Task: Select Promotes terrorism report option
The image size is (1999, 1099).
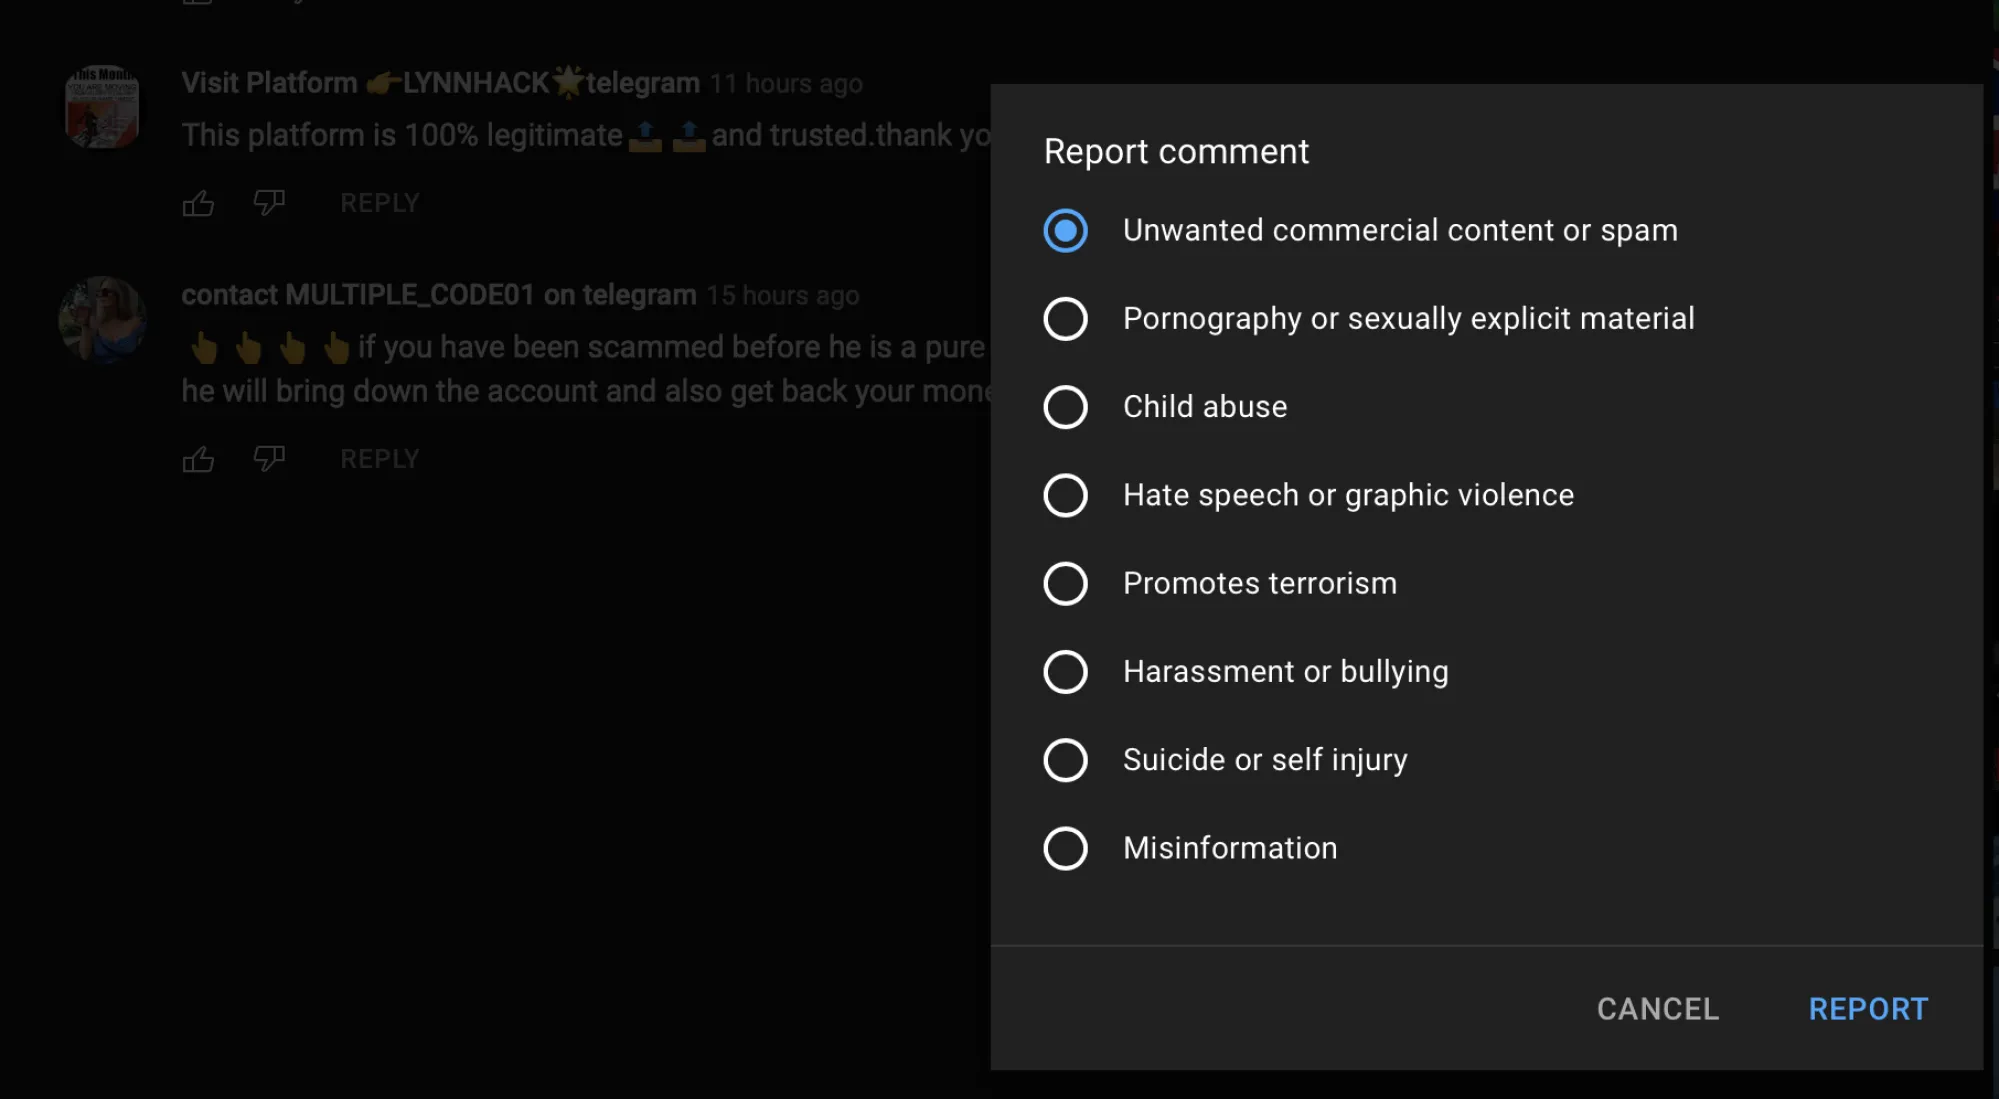Action: pyautogui.click(x=1065, y=582)
